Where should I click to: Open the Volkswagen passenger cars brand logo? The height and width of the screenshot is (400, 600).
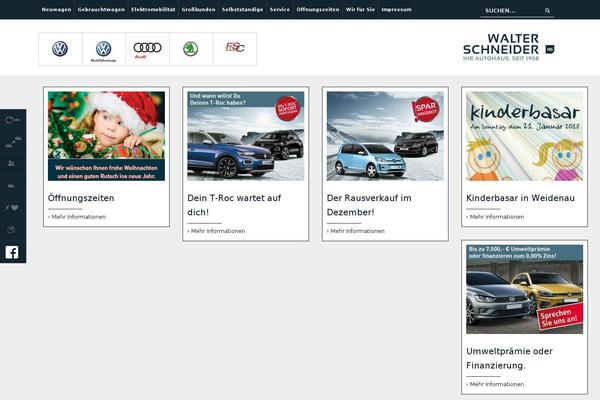point(60,49)
